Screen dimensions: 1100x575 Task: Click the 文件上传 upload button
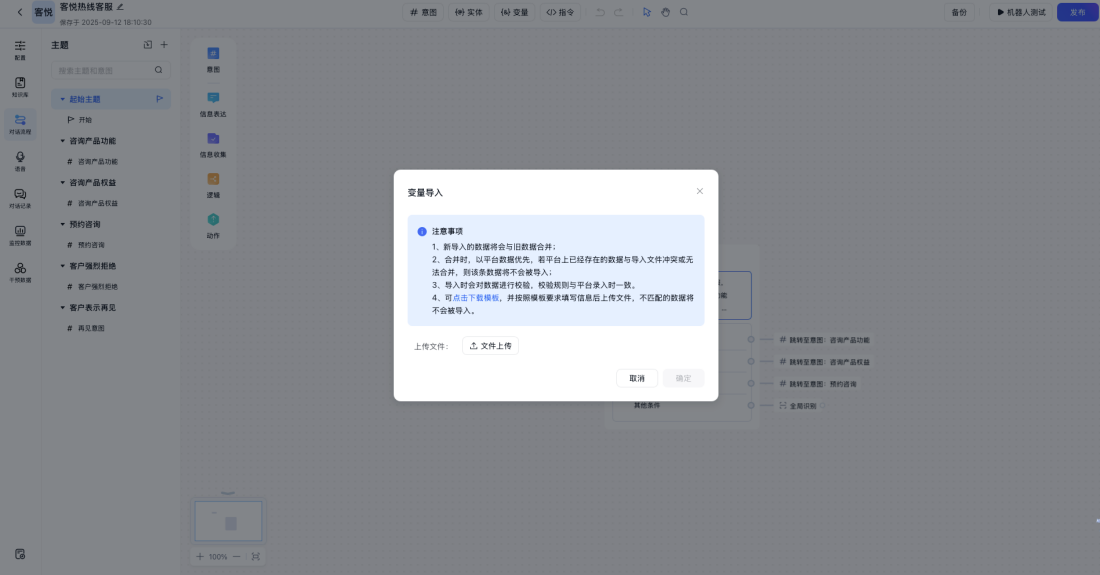click(490, 346)
